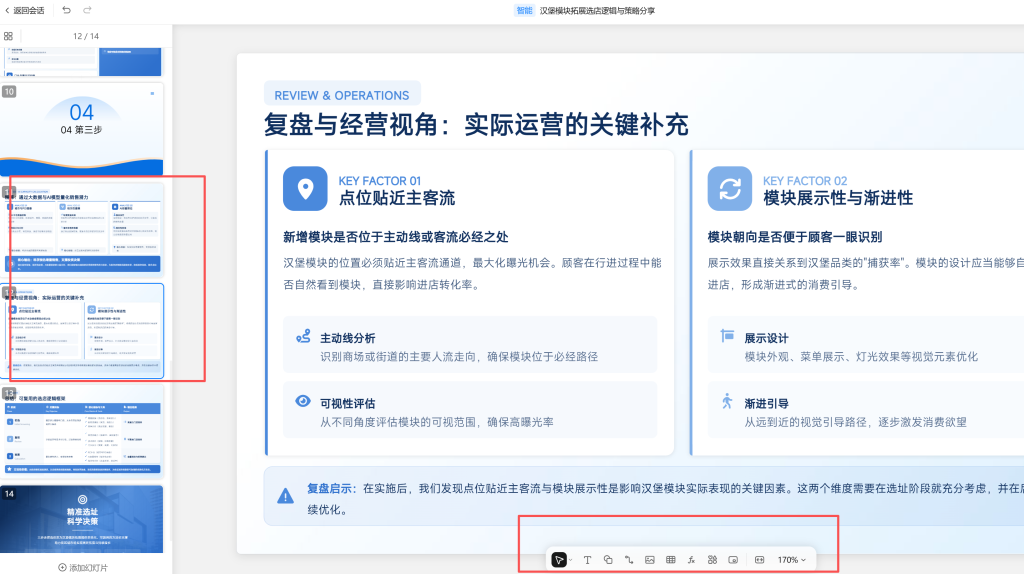
Task: Select slide 11 thumbnail
Action: coord(82,229)
